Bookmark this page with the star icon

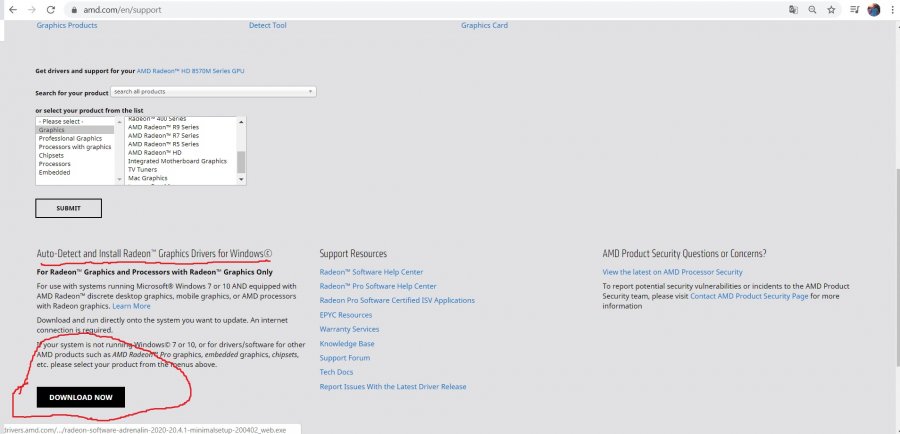point(831,10)
